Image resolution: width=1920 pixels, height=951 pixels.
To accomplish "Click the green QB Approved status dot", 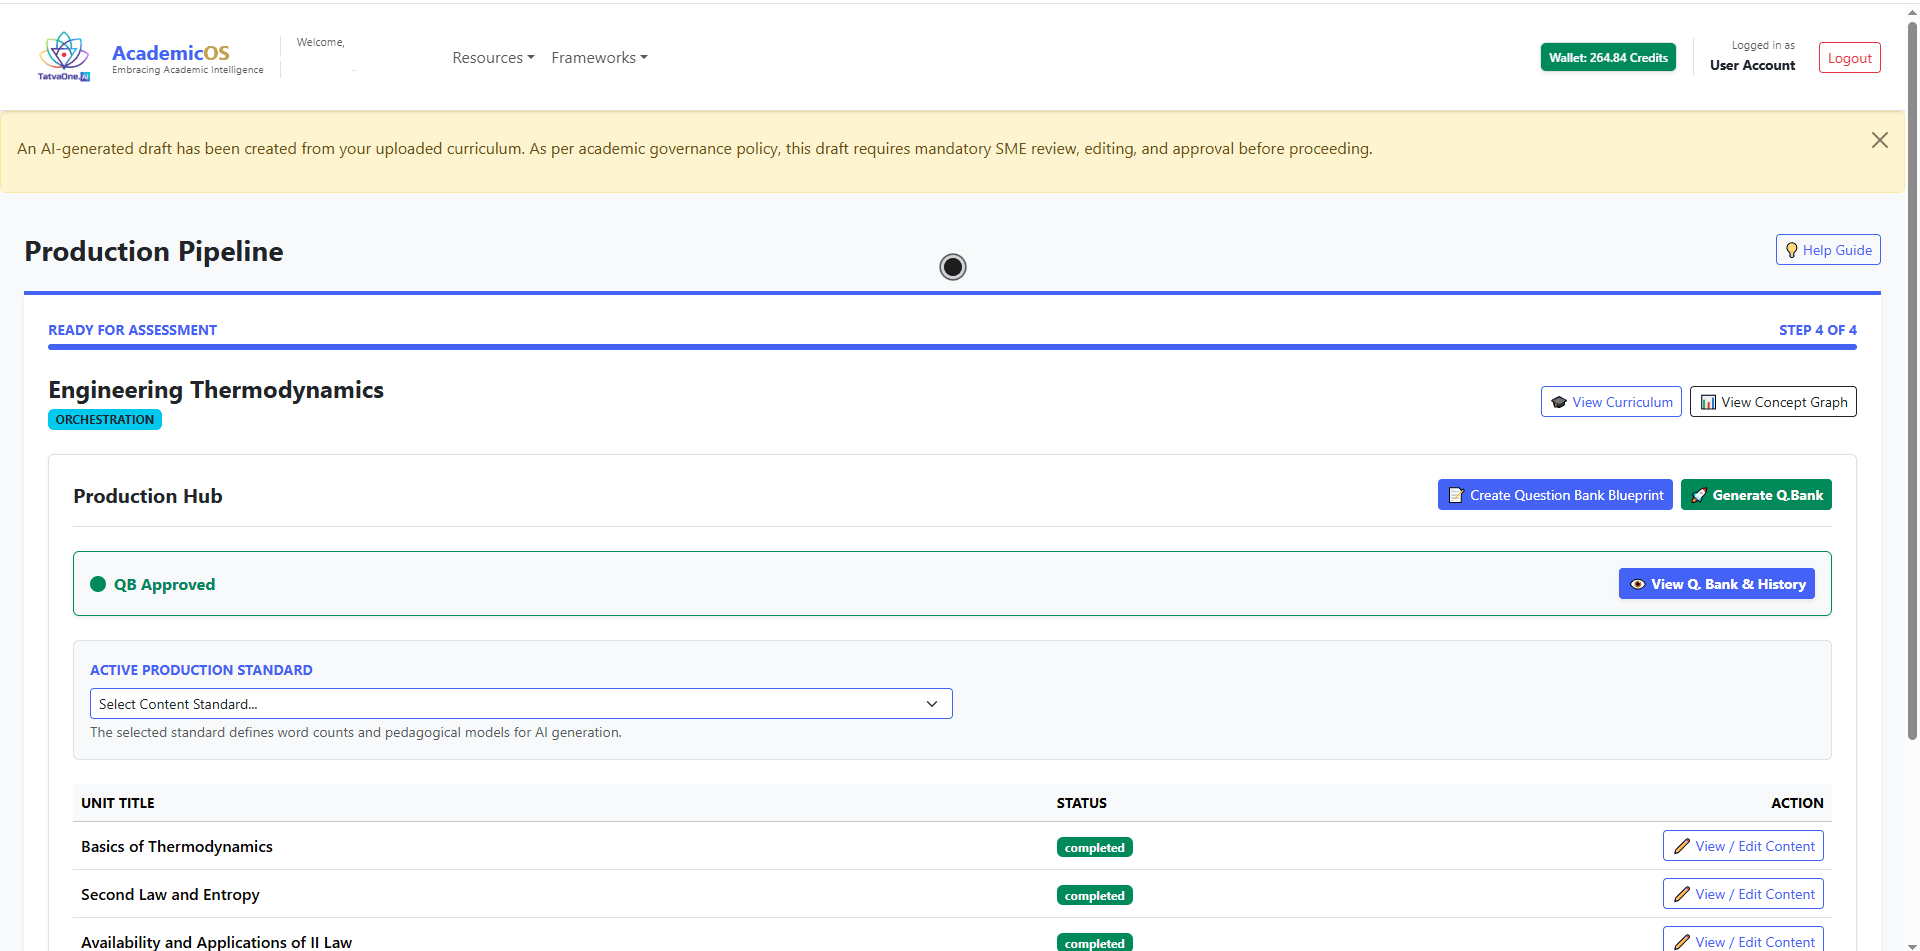I will (98, 585).
